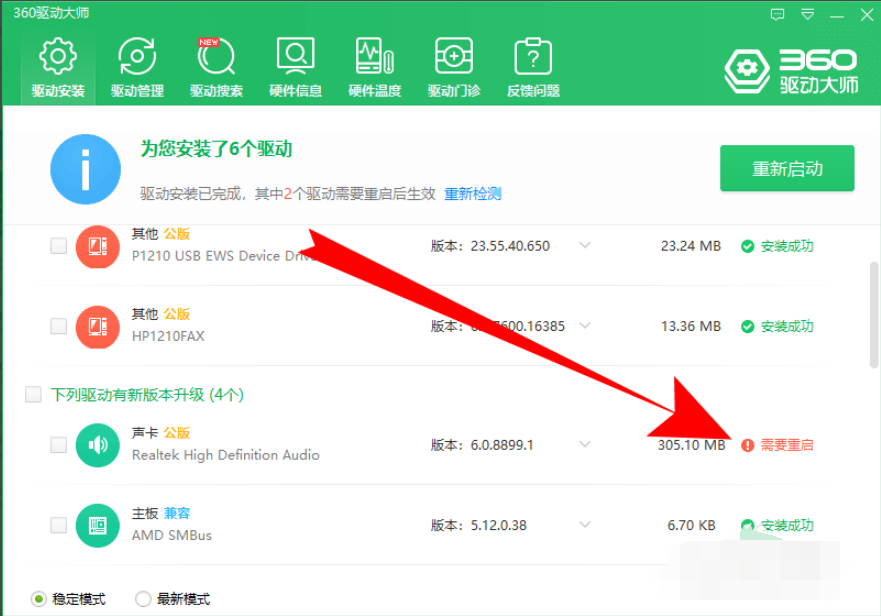Expand version dropdown in HP1210FAX row
The image size is (881, 616).
click(585, 325)
